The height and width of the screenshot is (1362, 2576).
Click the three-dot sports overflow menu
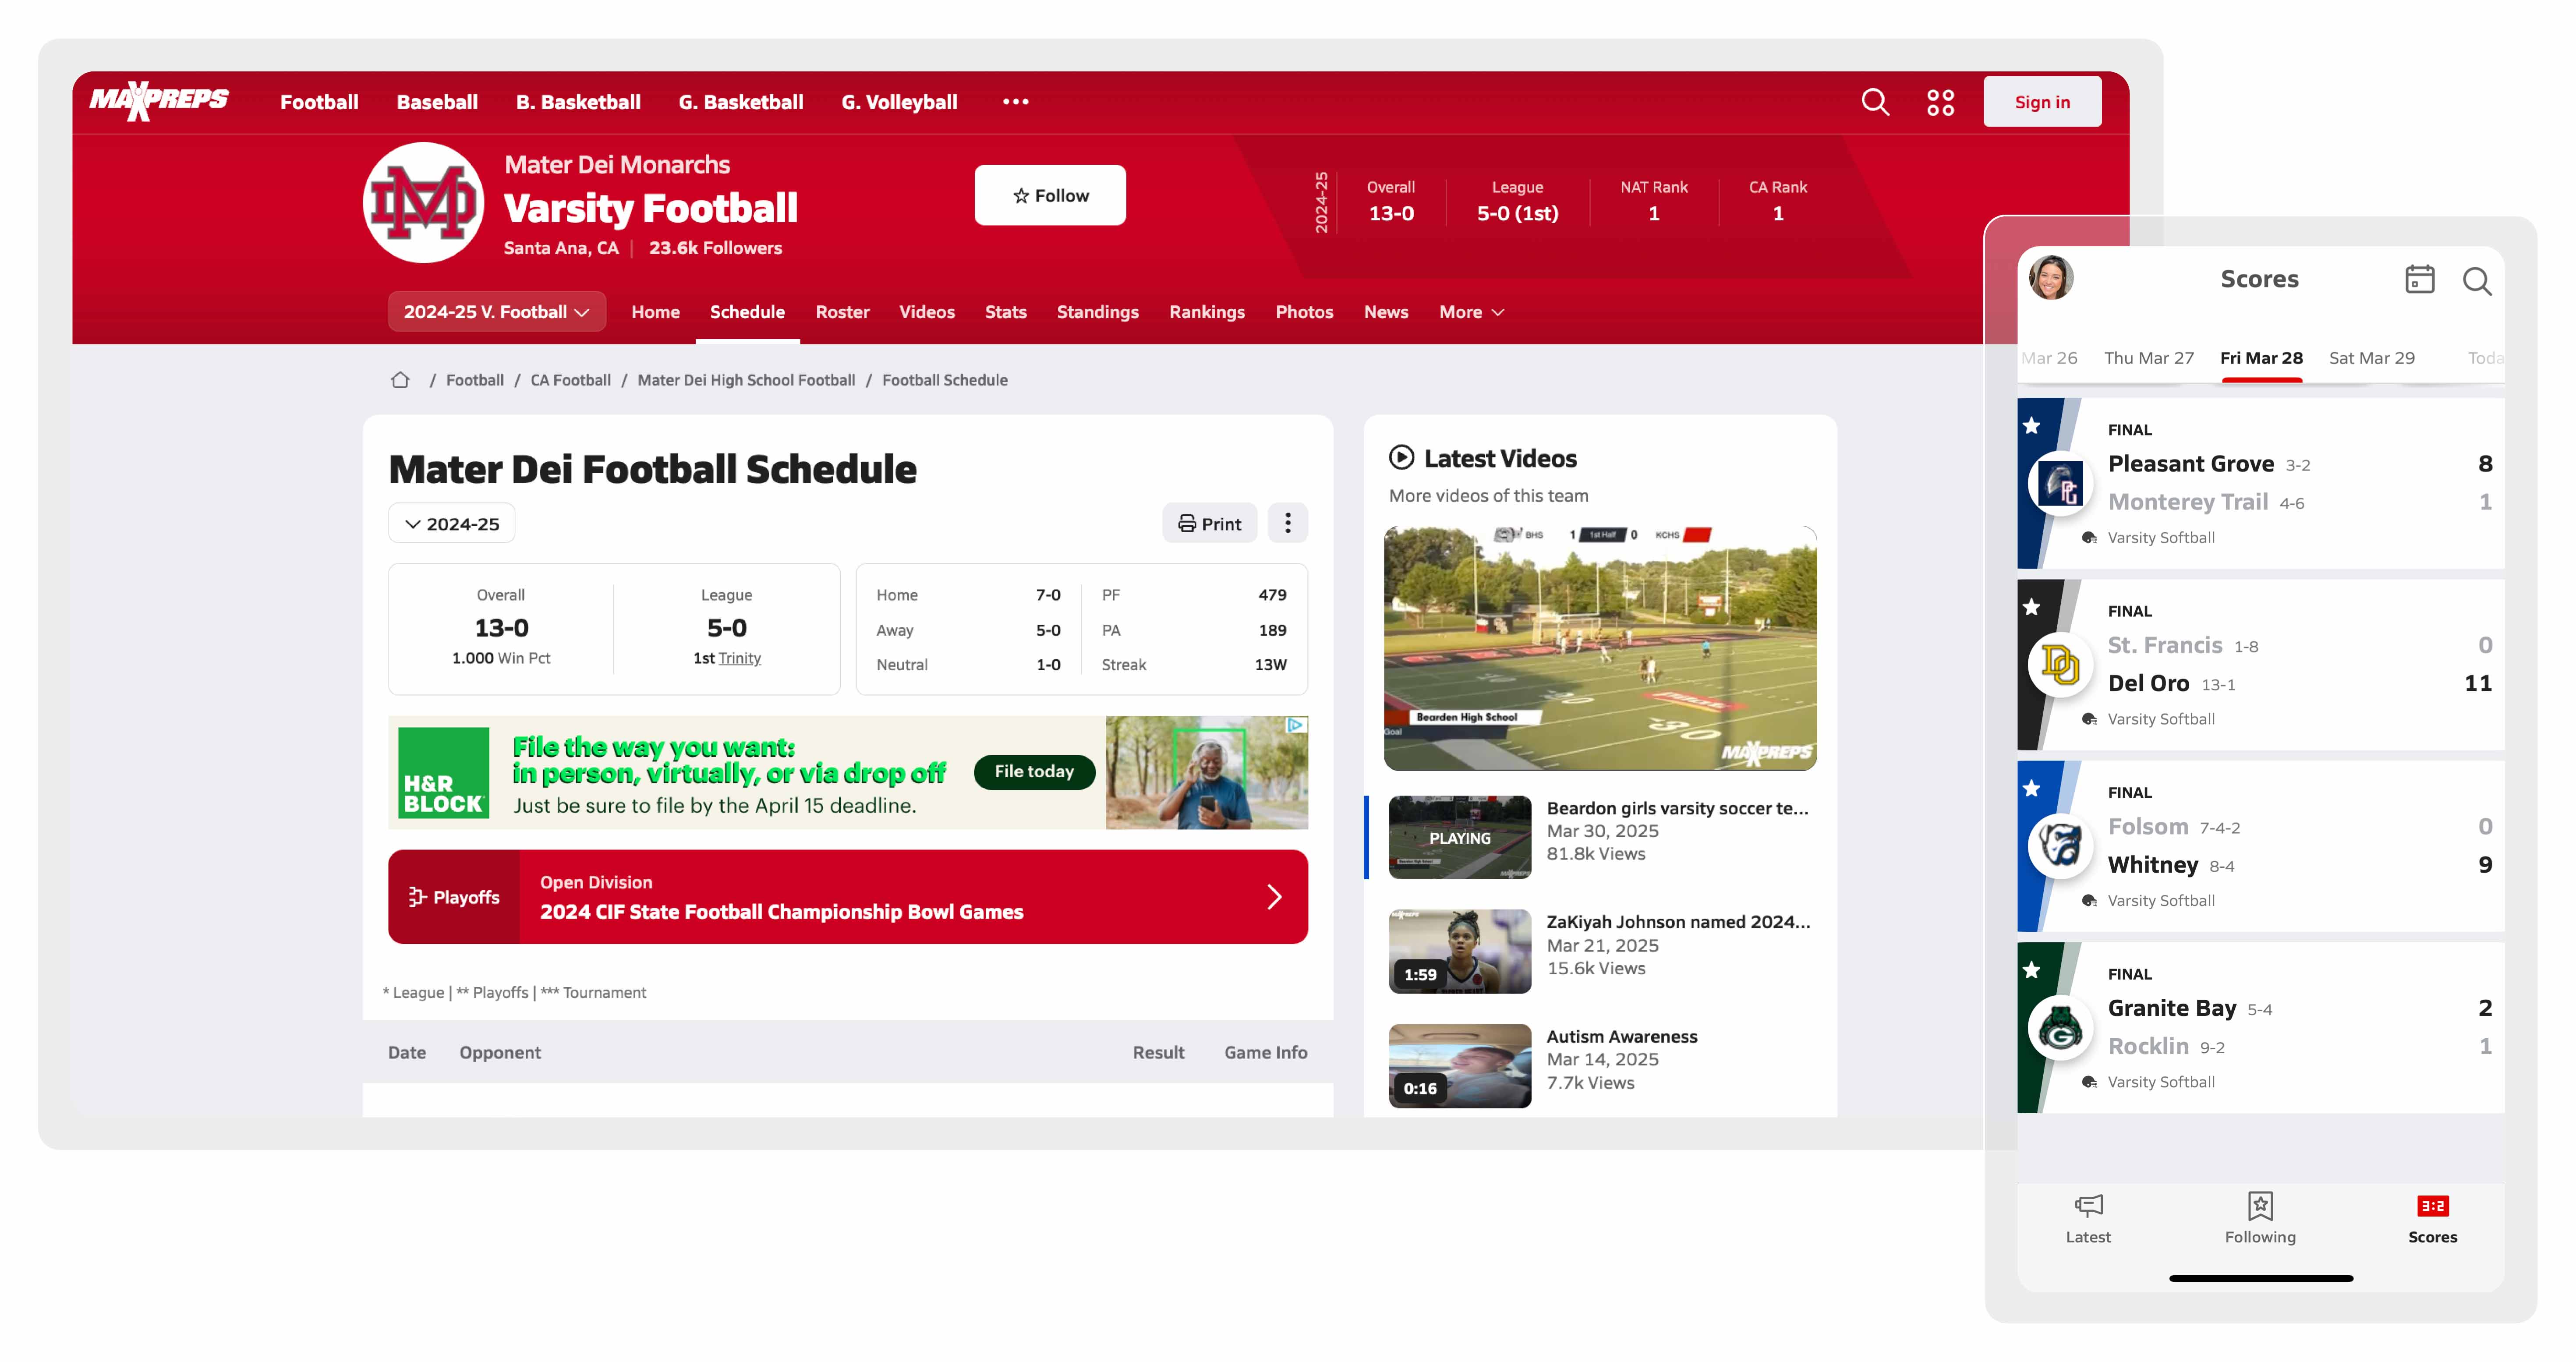(x=1015, y=102)
